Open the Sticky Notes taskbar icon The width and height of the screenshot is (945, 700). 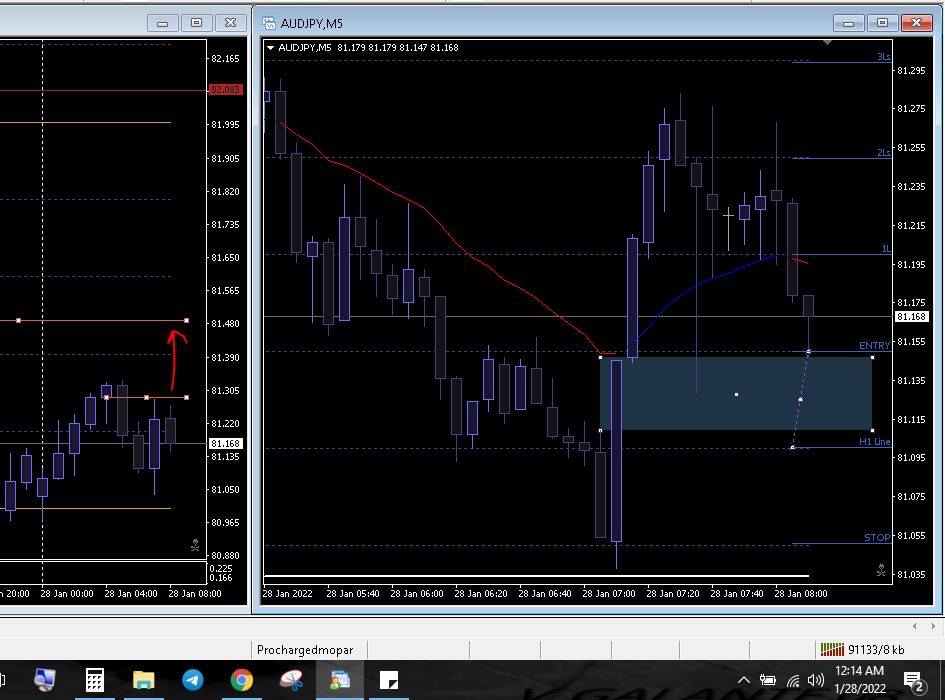[x=389, y=681]
